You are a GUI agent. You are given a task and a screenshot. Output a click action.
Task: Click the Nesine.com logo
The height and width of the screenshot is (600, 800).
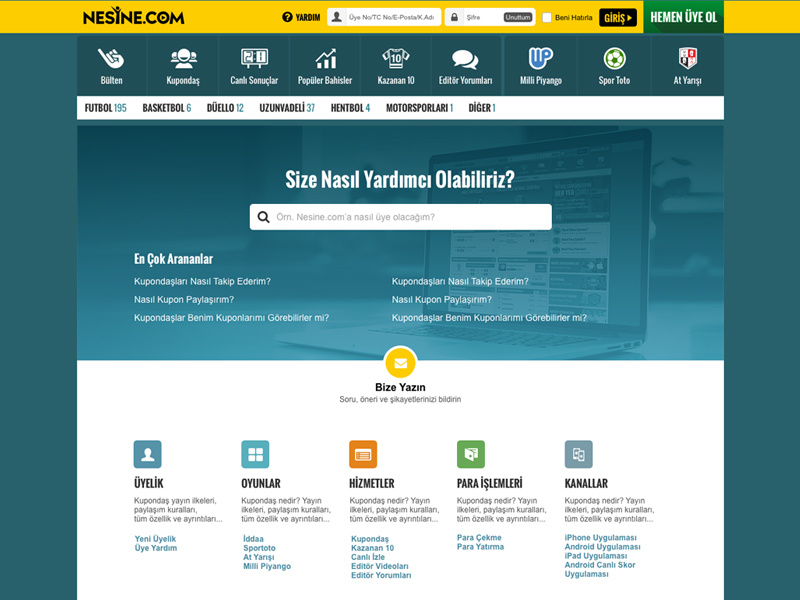[x=134, y=16]
